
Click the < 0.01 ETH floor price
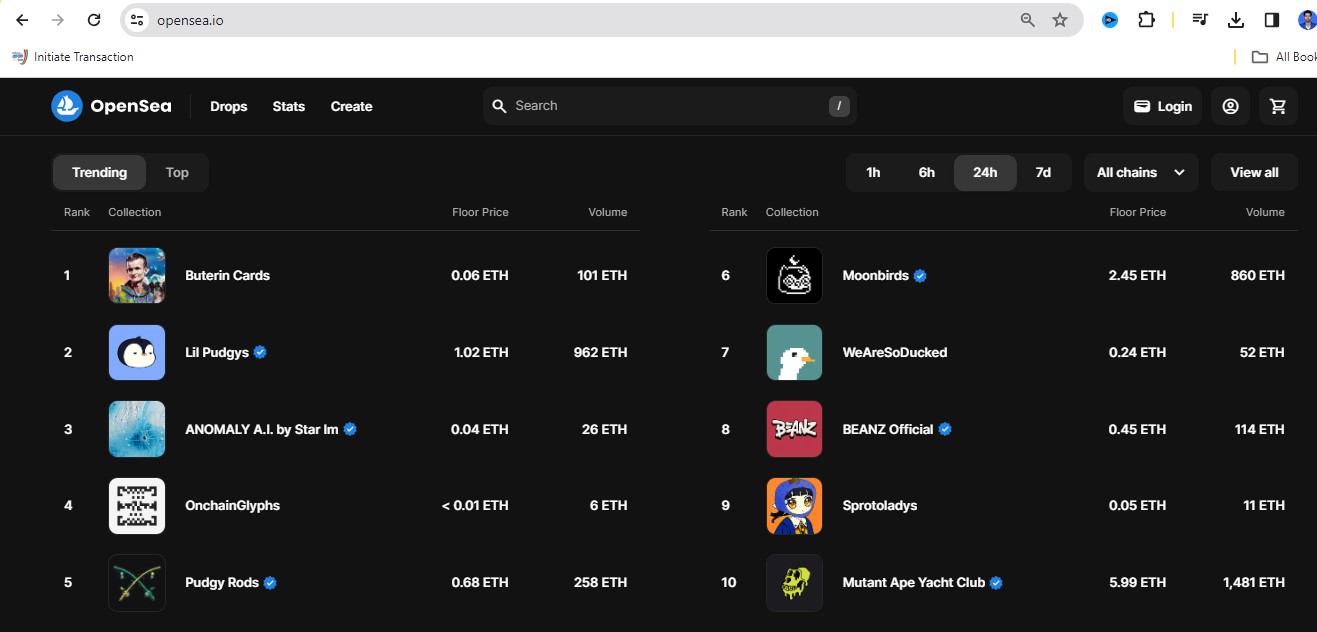click(475, 506)
